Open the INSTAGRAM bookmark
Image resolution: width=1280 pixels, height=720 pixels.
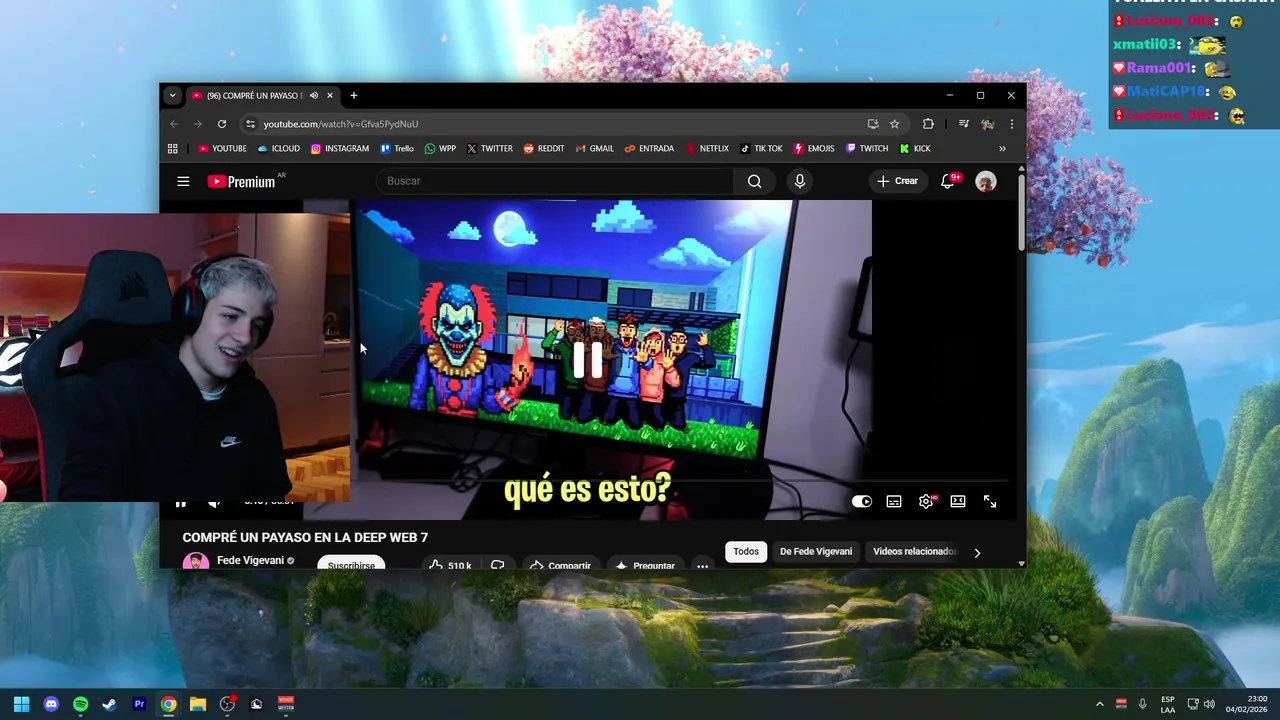340,149
